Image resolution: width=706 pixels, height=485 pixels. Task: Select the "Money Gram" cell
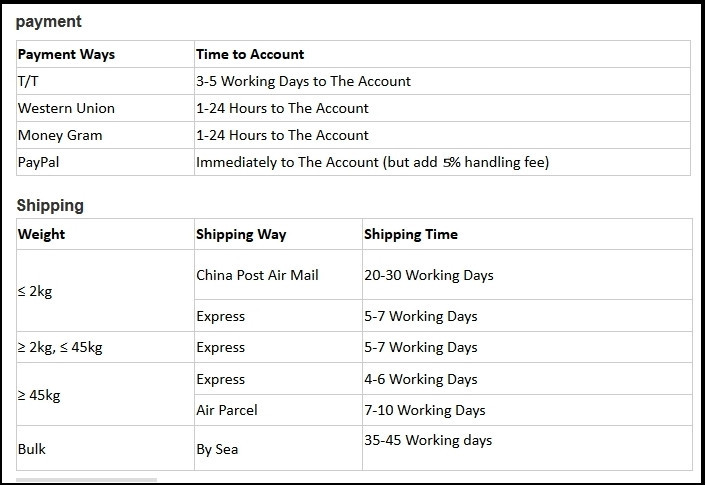point(60,135)
